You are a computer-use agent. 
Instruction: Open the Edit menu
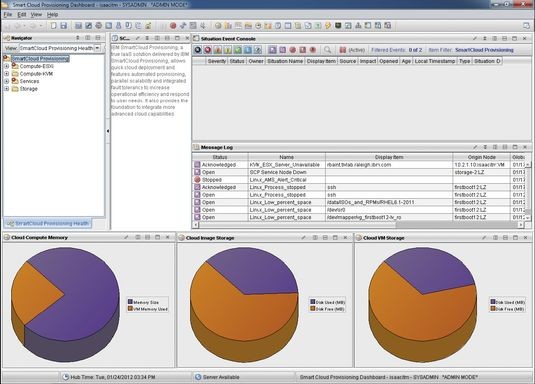22,14
